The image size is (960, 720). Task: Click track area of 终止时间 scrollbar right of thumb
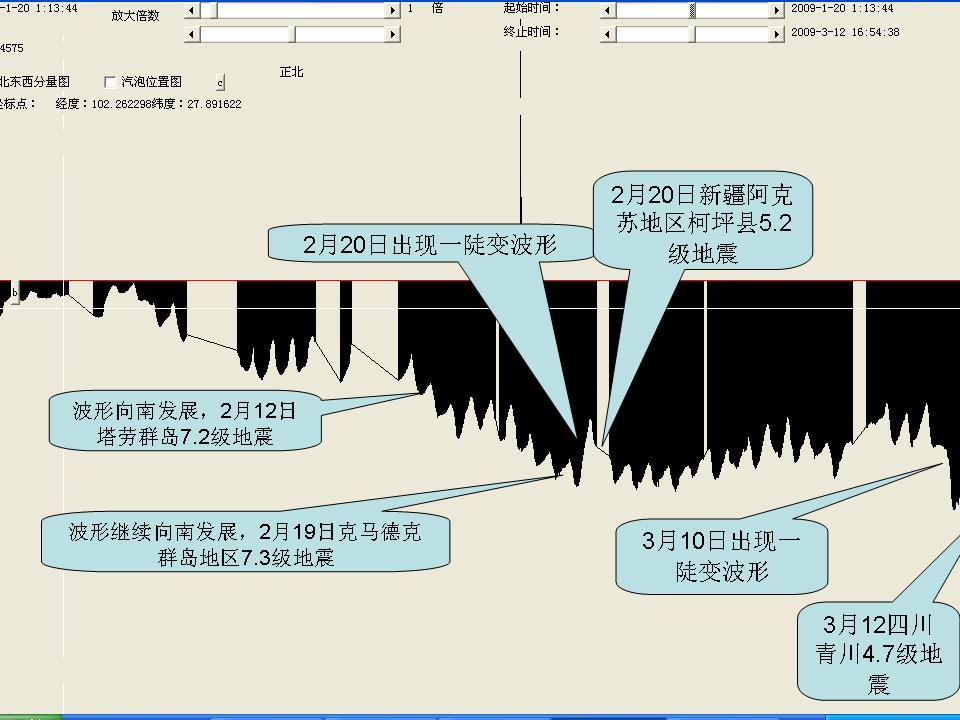732,34
